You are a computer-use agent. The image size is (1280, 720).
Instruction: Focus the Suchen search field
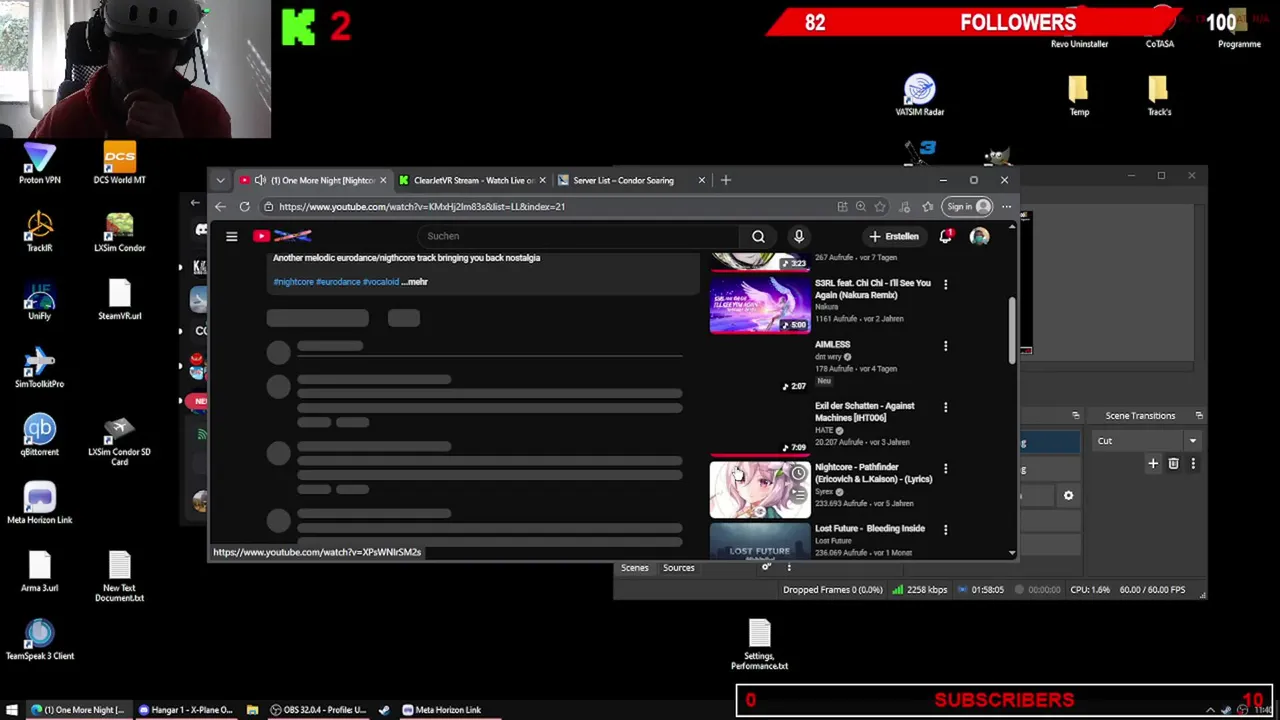(580, 236)
